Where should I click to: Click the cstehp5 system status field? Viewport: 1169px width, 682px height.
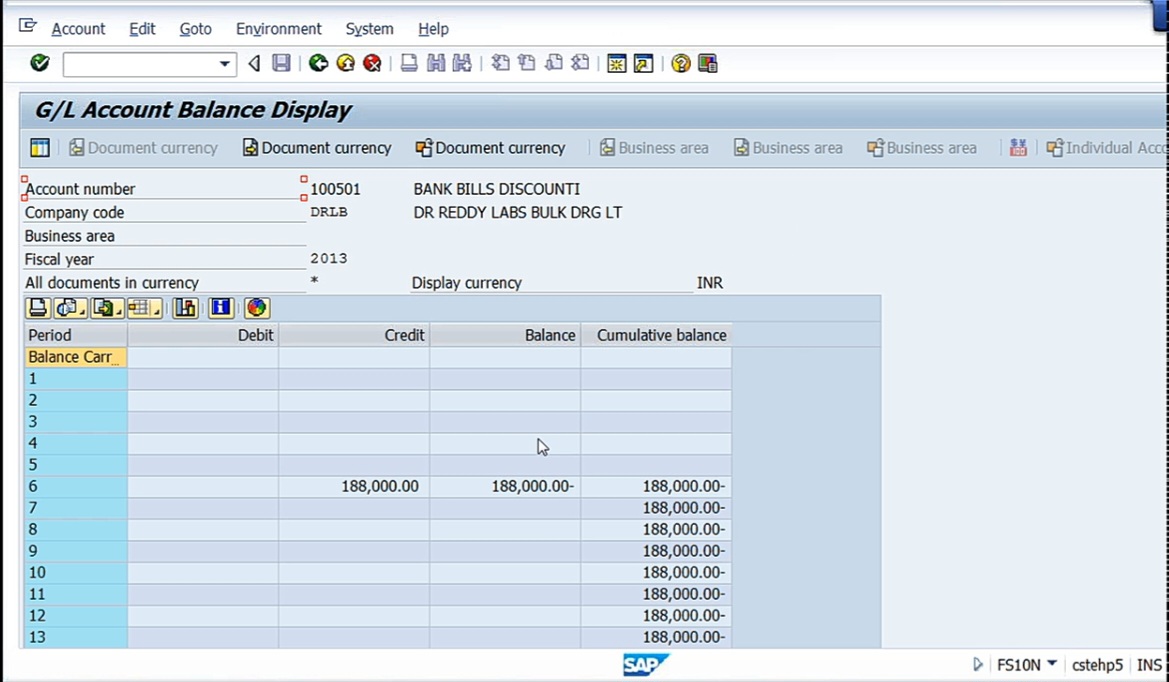[1097, 665]
